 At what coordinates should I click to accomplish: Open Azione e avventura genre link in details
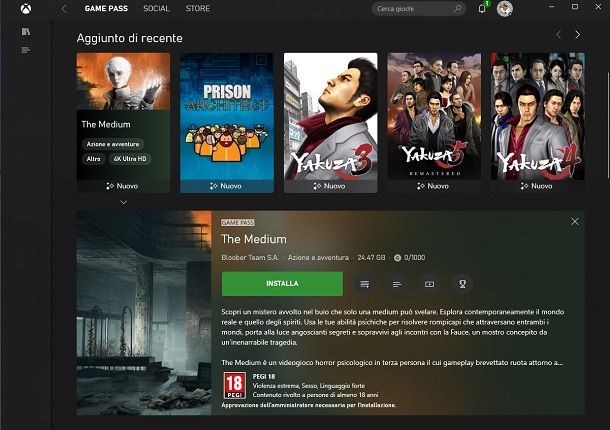tap(318, 258)
